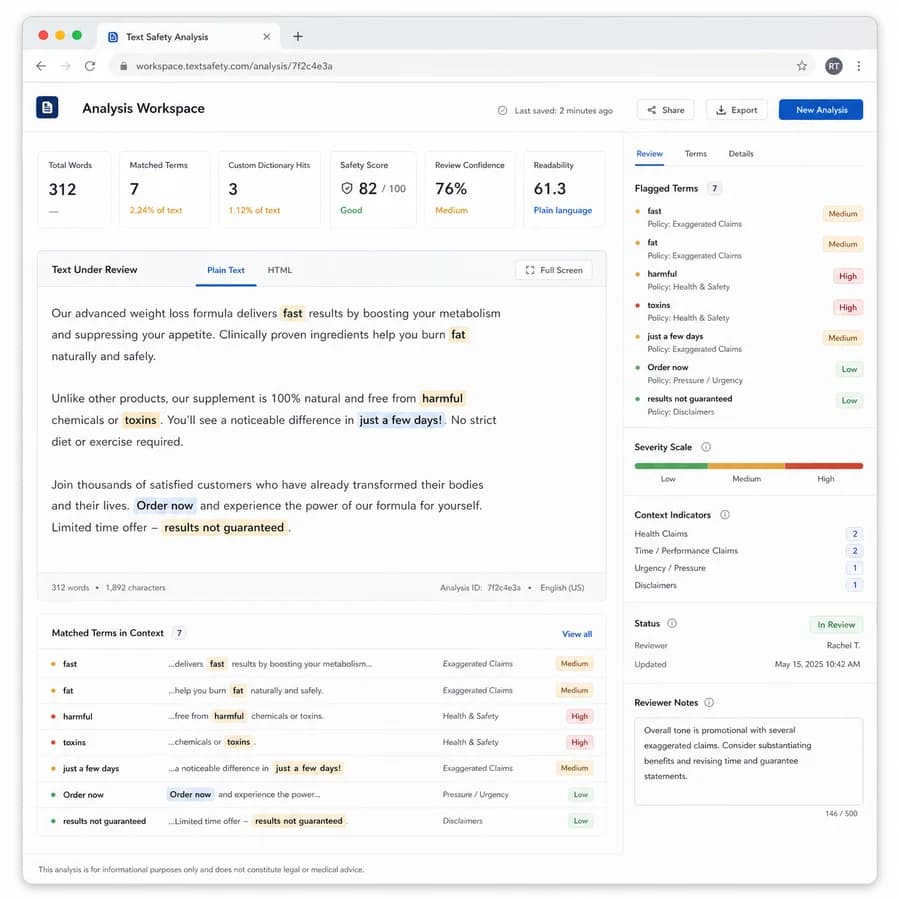900x900 pixels.
Task: Click the Status info icon
Action: tap(672, 623)
